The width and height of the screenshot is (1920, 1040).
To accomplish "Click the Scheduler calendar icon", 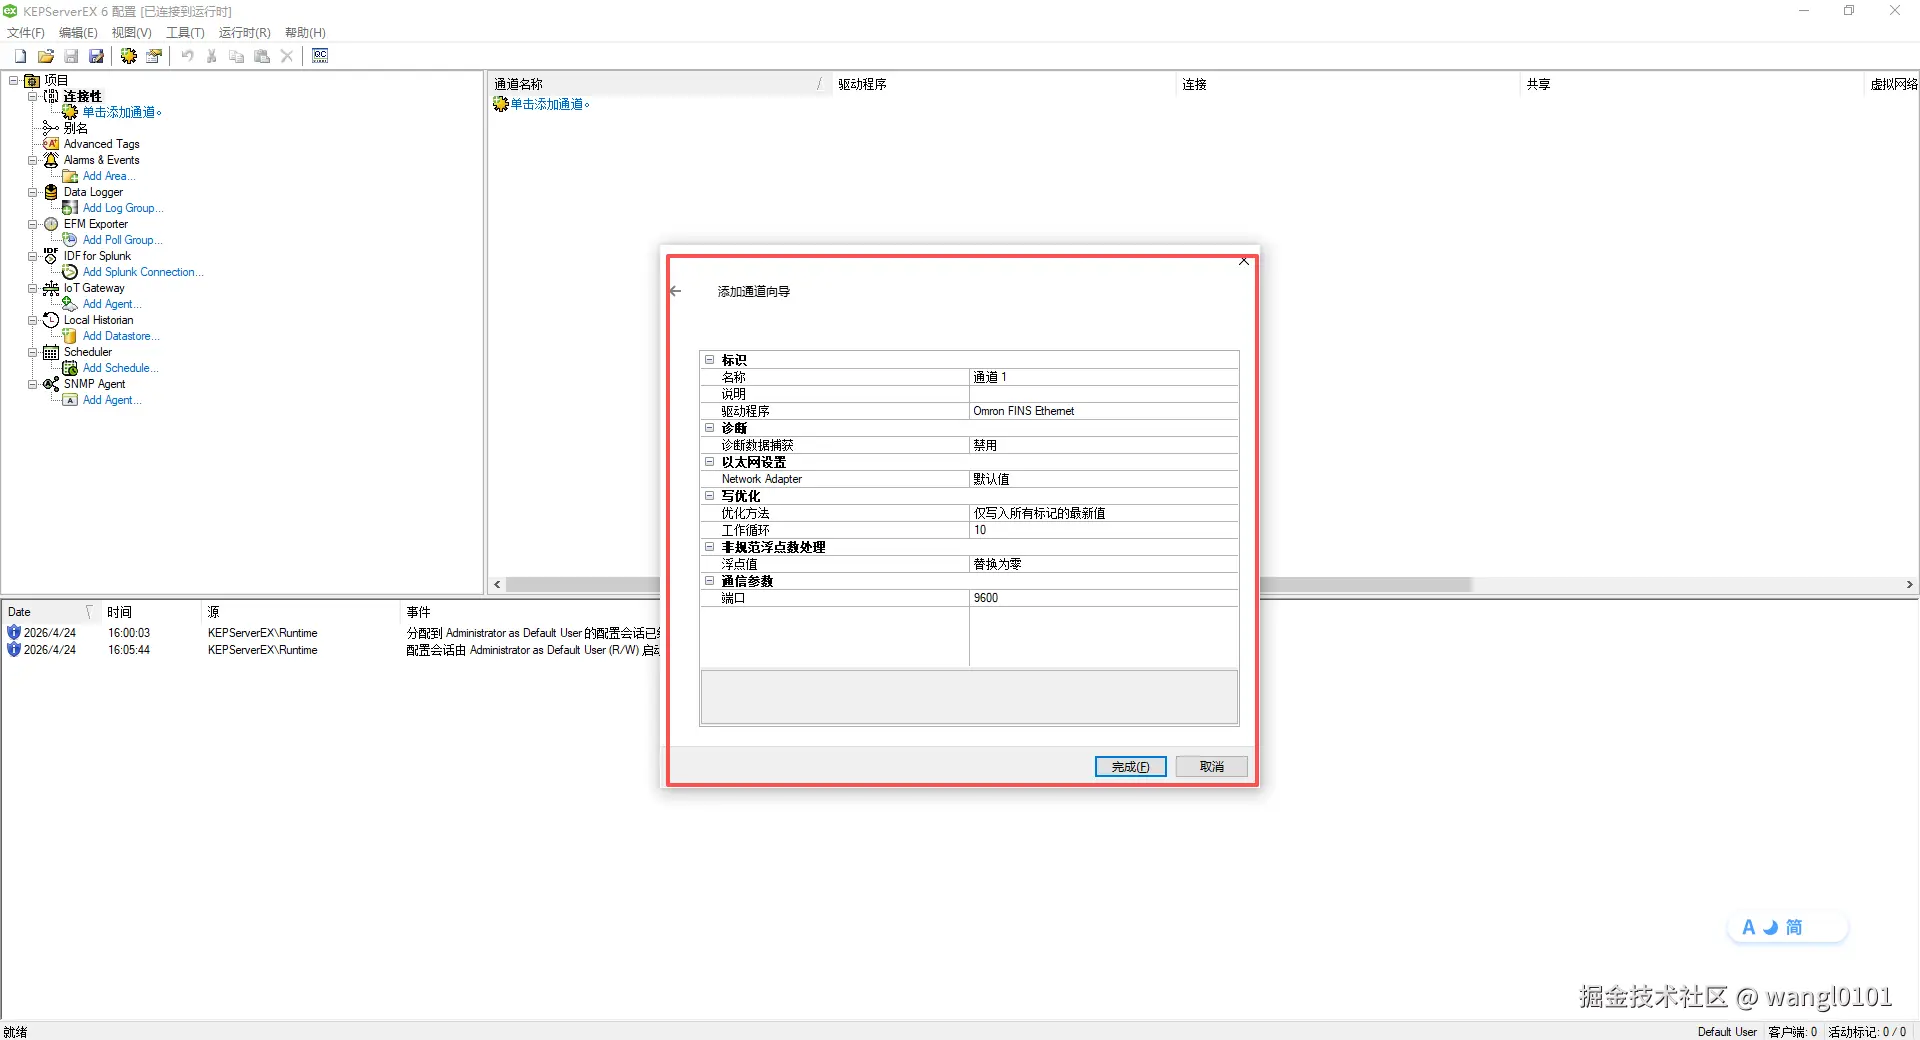I will [x=51, y=352].
